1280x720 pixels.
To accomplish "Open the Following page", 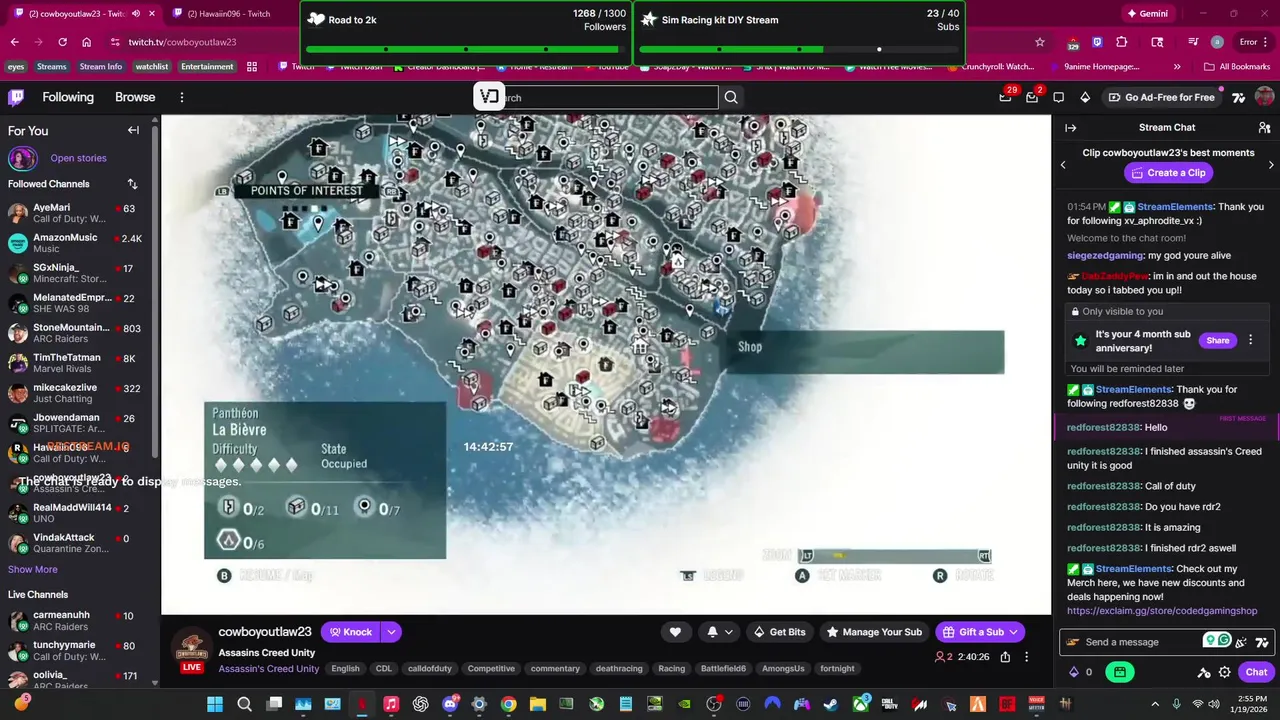I will pyautogui.click(x=68, y=97).
